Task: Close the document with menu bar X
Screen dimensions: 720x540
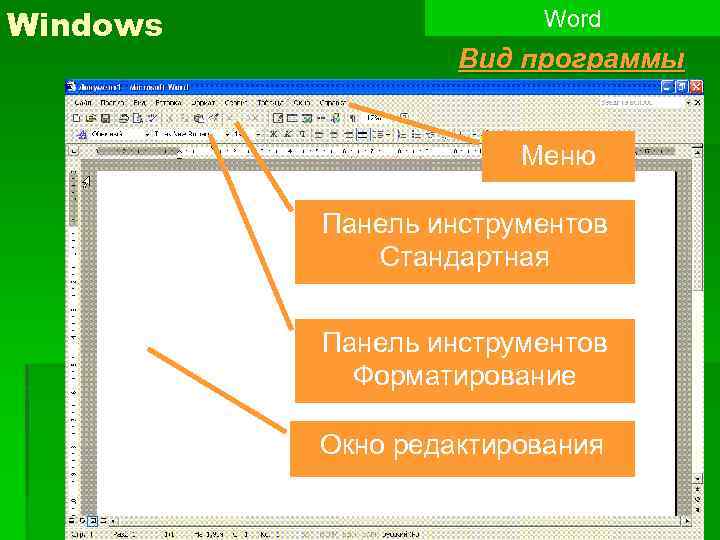Action: click(x=698, y=102)
